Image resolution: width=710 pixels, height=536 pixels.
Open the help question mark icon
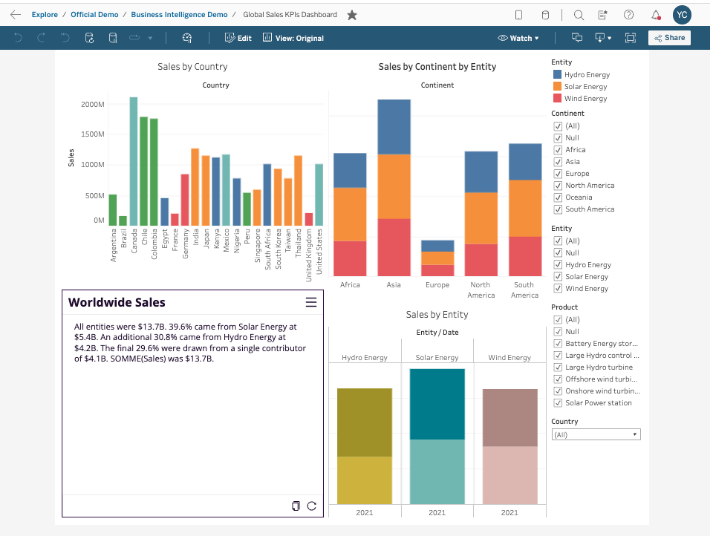click(628, 15)
